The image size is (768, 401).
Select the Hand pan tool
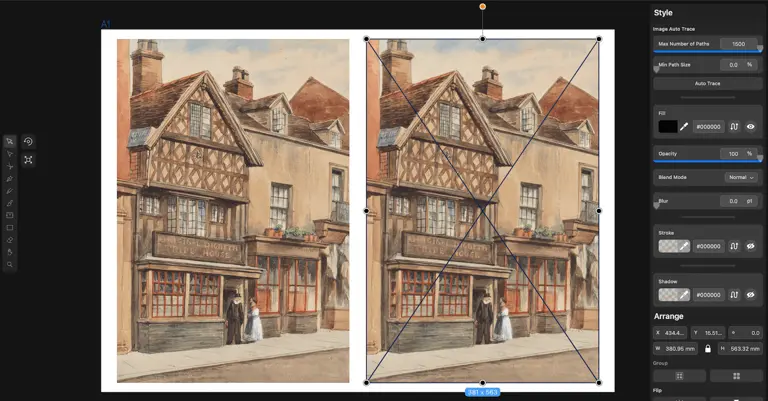click(x=9, y=252)
